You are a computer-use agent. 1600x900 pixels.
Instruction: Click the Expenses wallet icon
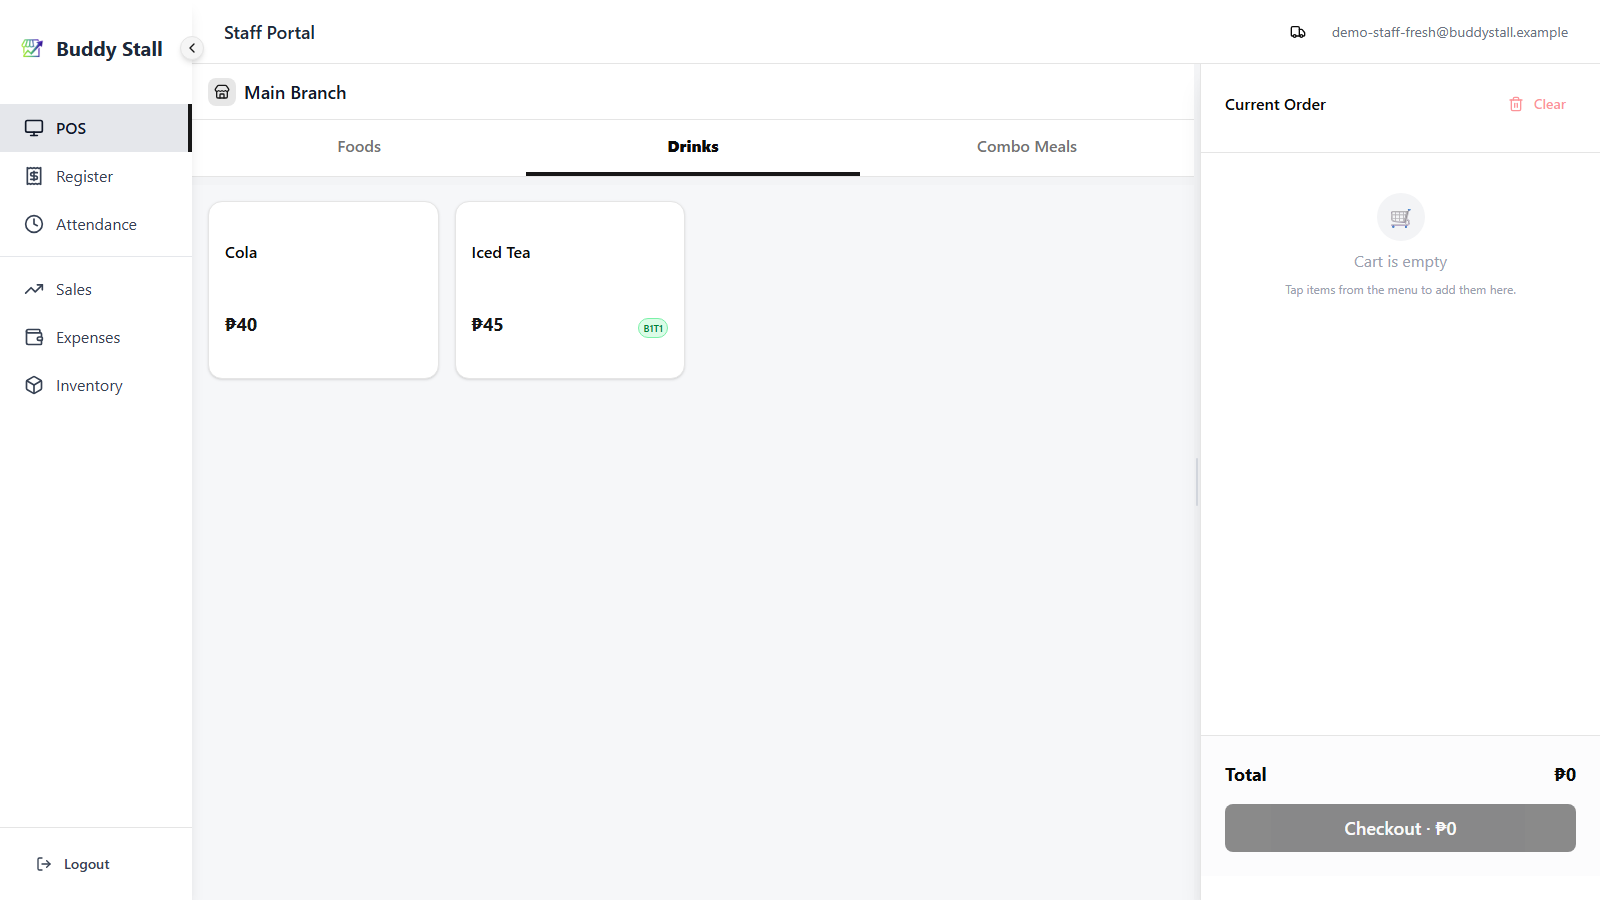coord(34,337)
